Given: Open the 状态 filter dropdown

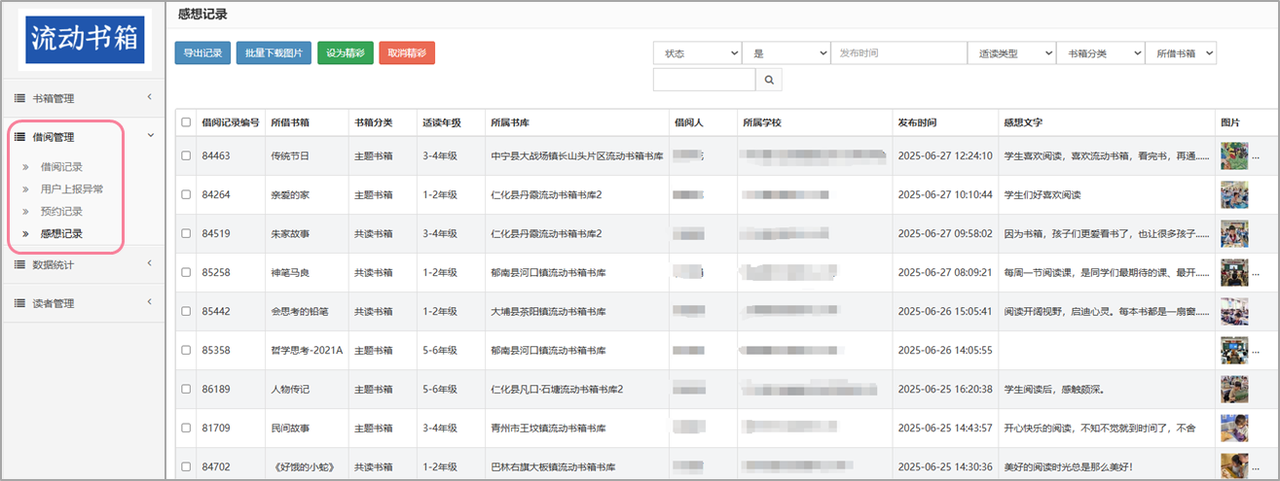Looking at the screenshot, I should pos(697,53).
